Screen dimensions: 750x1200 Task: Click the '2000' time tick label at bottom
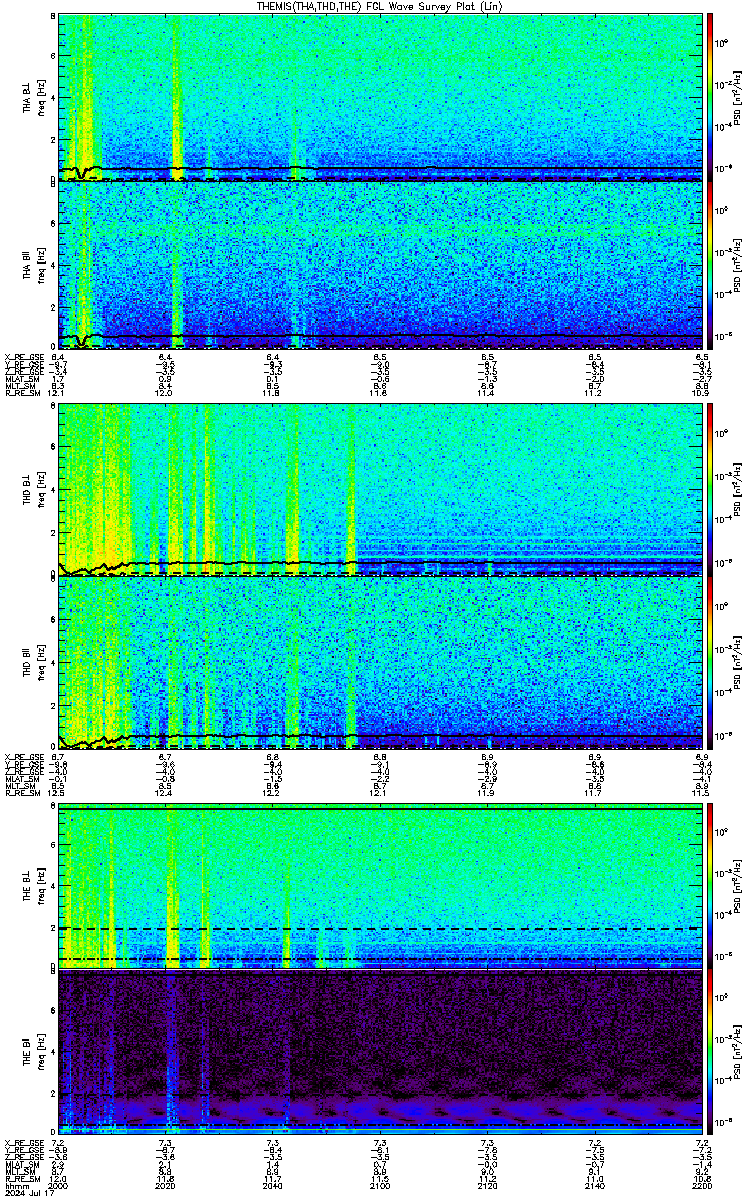pyautogui.click(x=59, y=1185)
